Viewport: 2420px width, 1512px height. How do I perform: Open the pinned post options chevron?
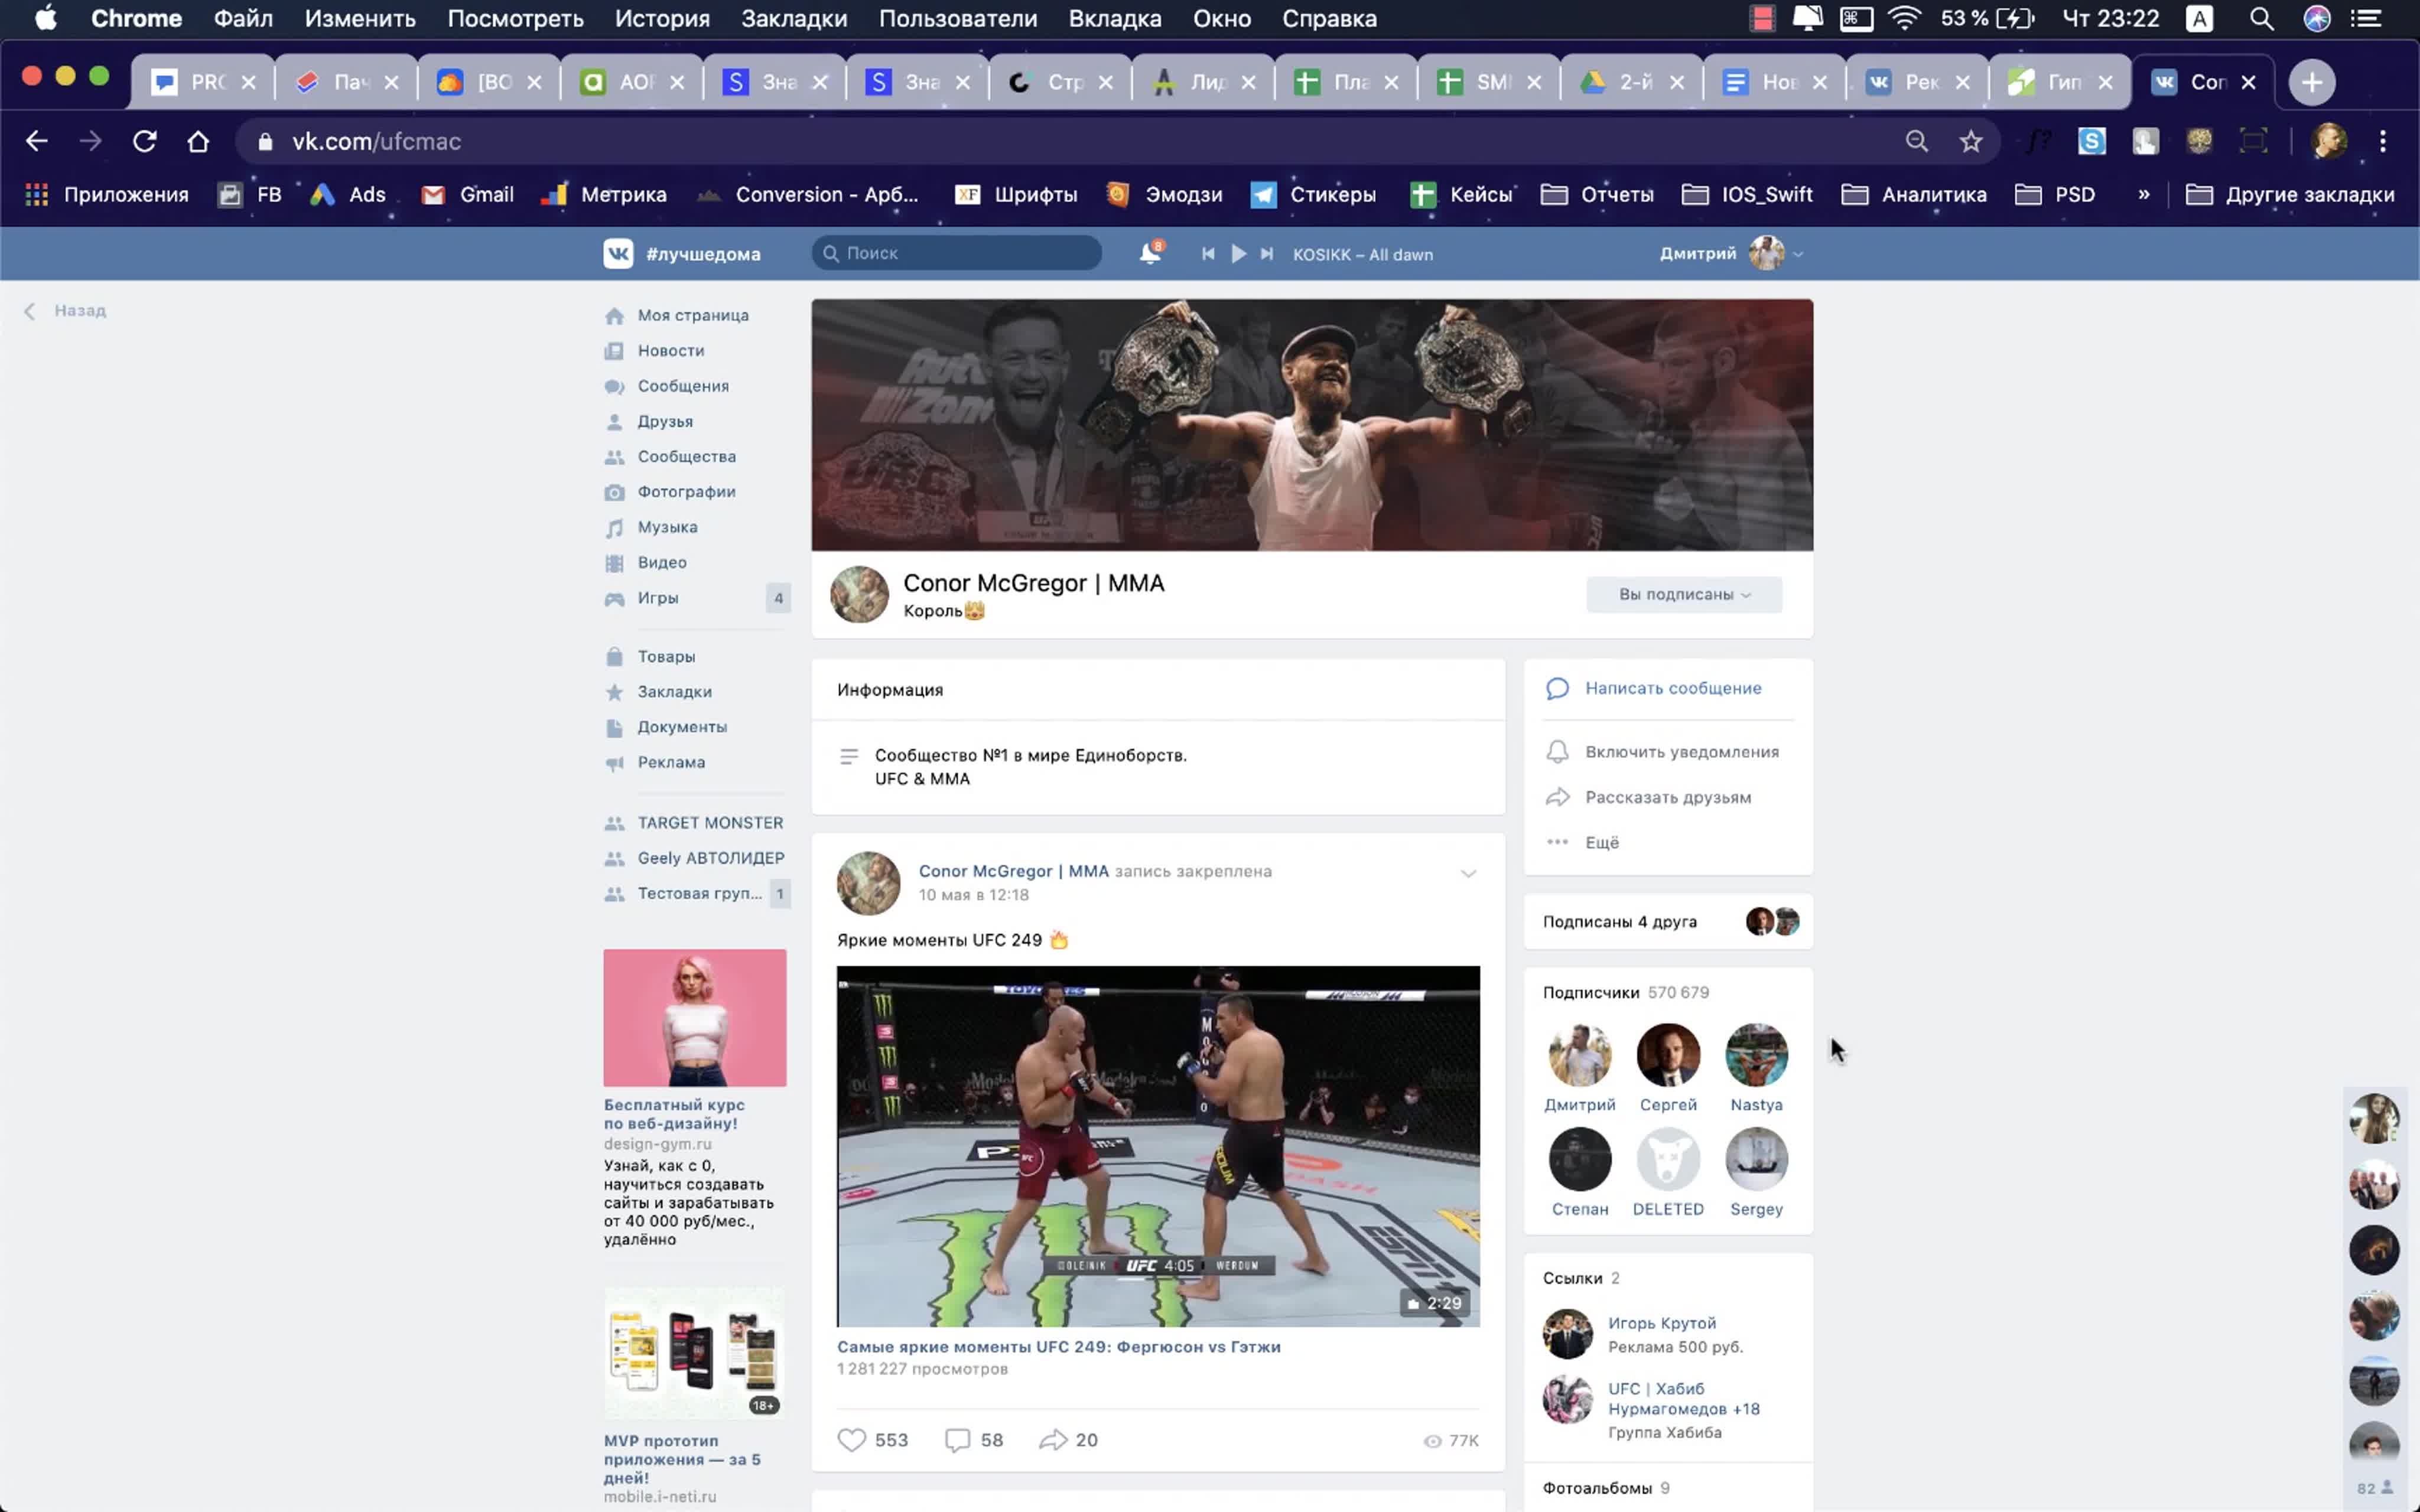[1468, 873]
